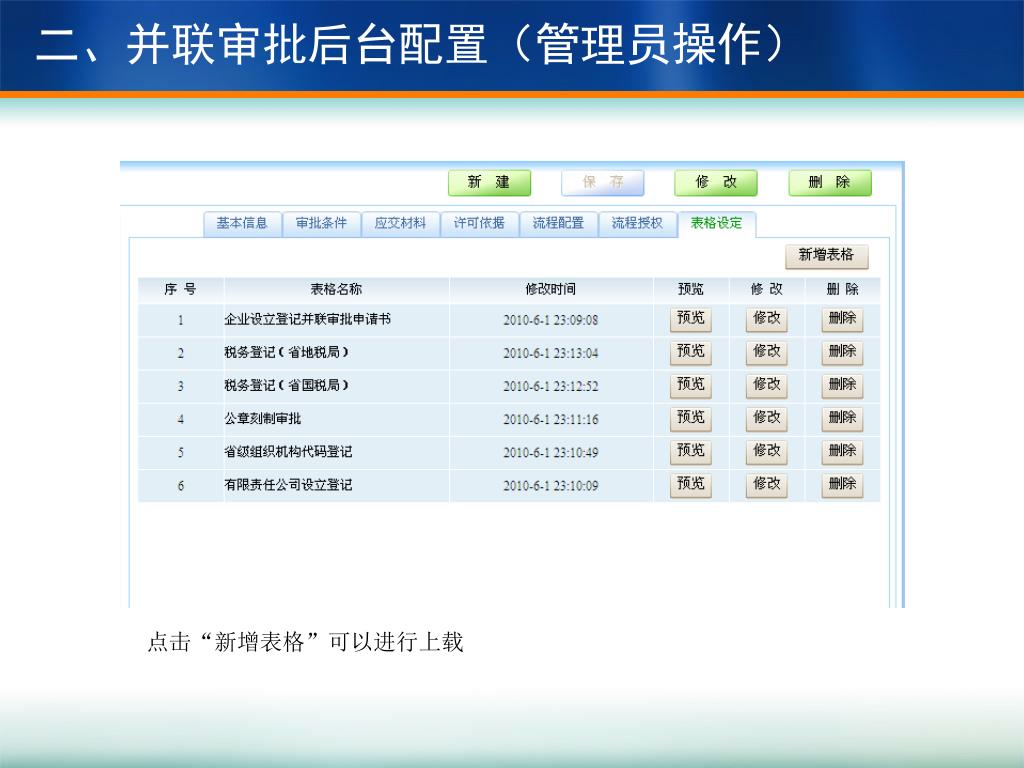The image size is (1024, 768).
Task: Click 修改 for 企业设立登记并联审批申请书 row
Action: coord(766,319)
